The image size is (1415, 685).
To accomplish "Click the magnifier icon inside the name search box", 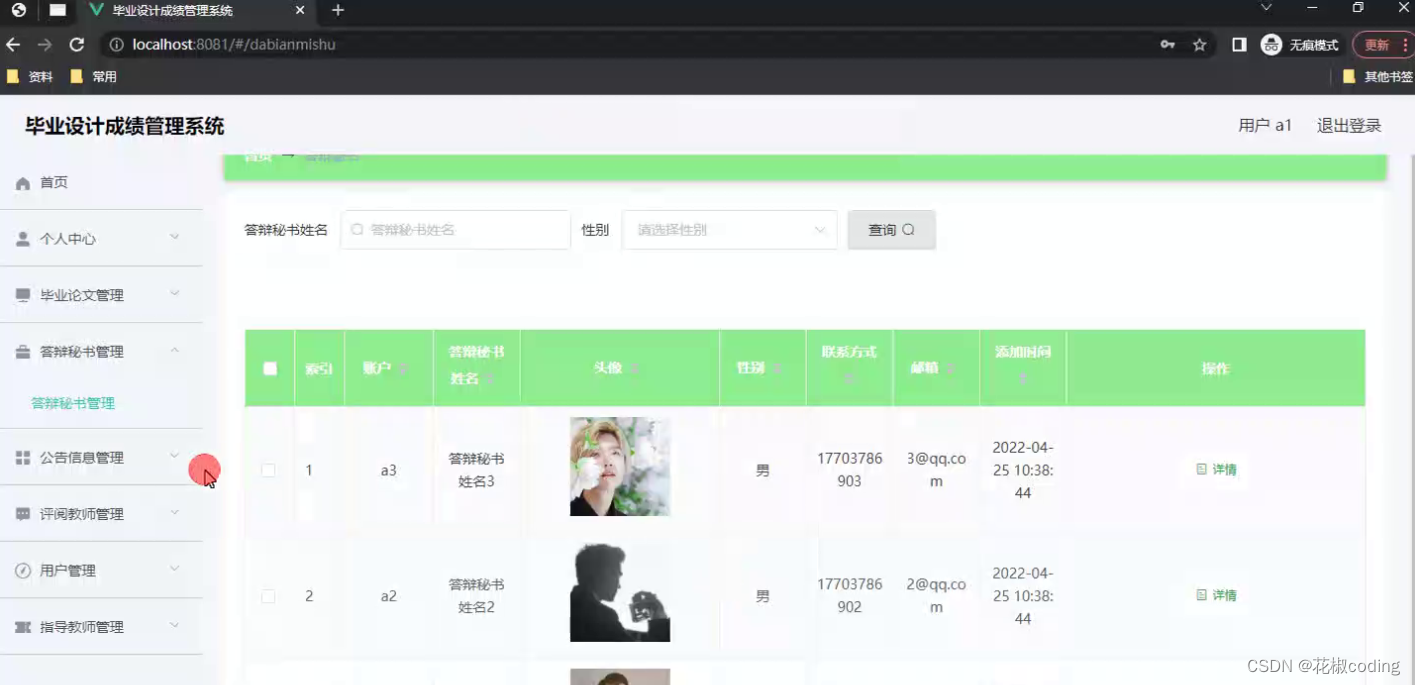I will tap(357, 229).
